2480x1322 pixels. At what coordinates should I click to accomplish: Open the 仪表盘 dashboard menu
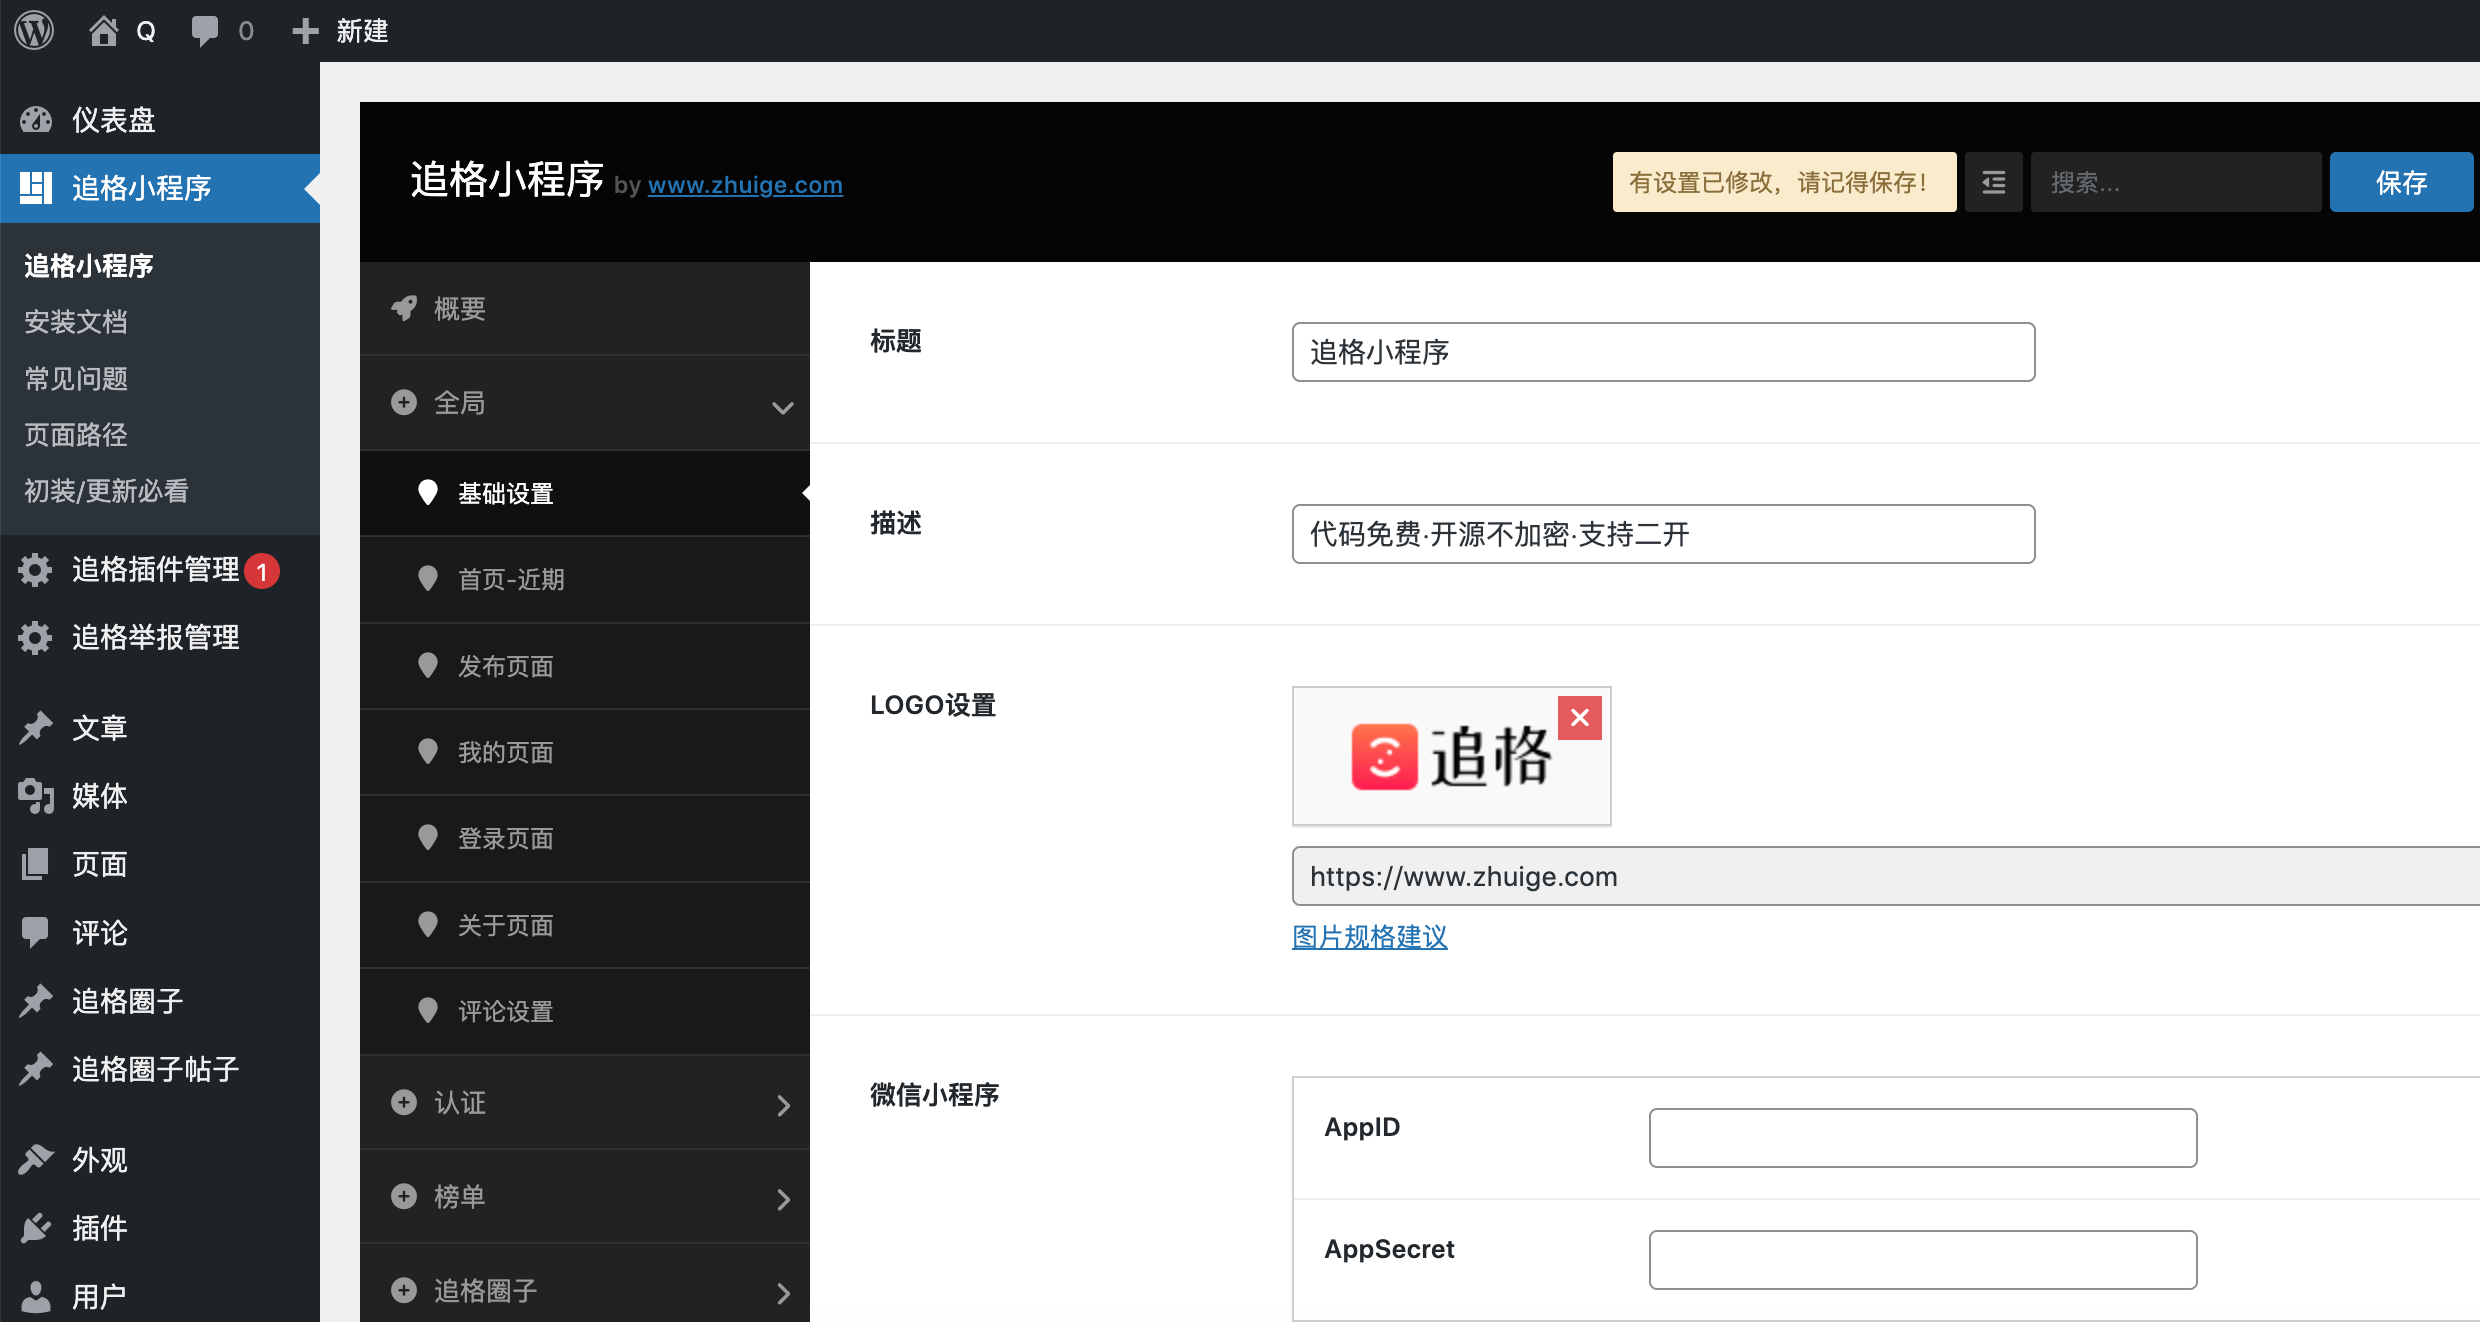click(x=160, y=120)
